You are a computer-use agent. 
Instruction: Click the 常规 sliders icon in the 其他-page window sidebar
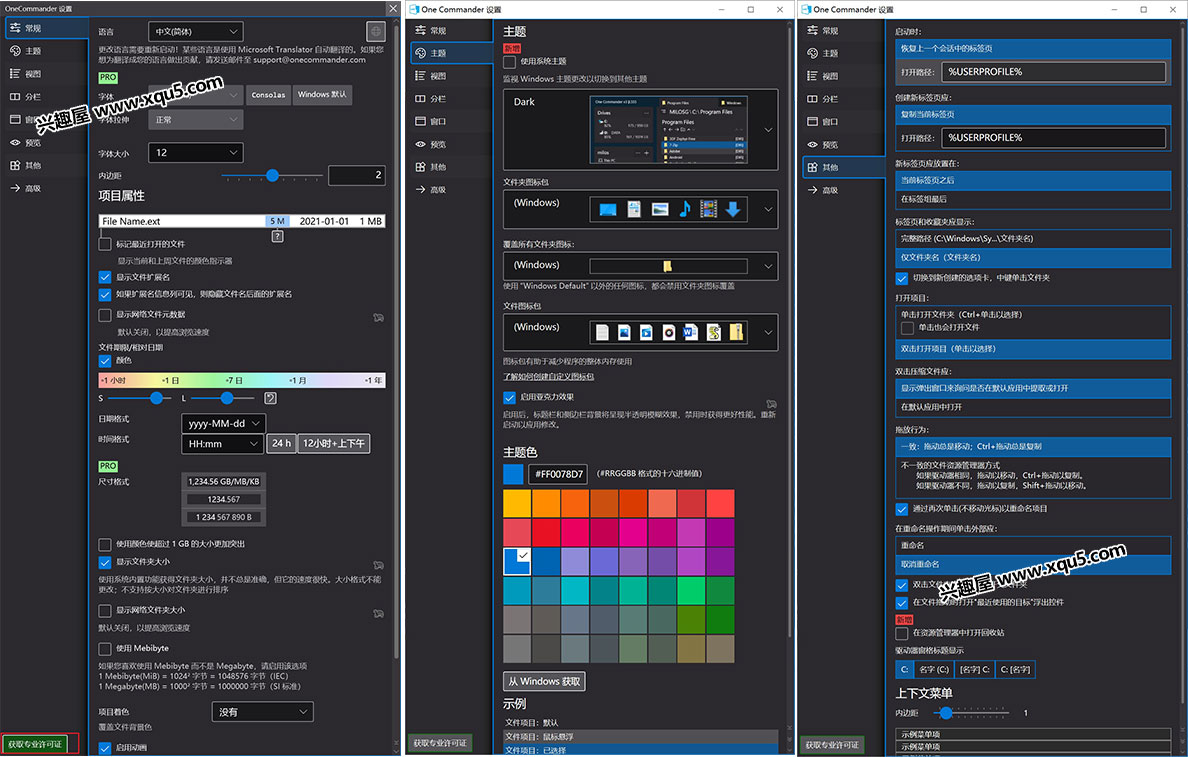[x=812, y=30]
